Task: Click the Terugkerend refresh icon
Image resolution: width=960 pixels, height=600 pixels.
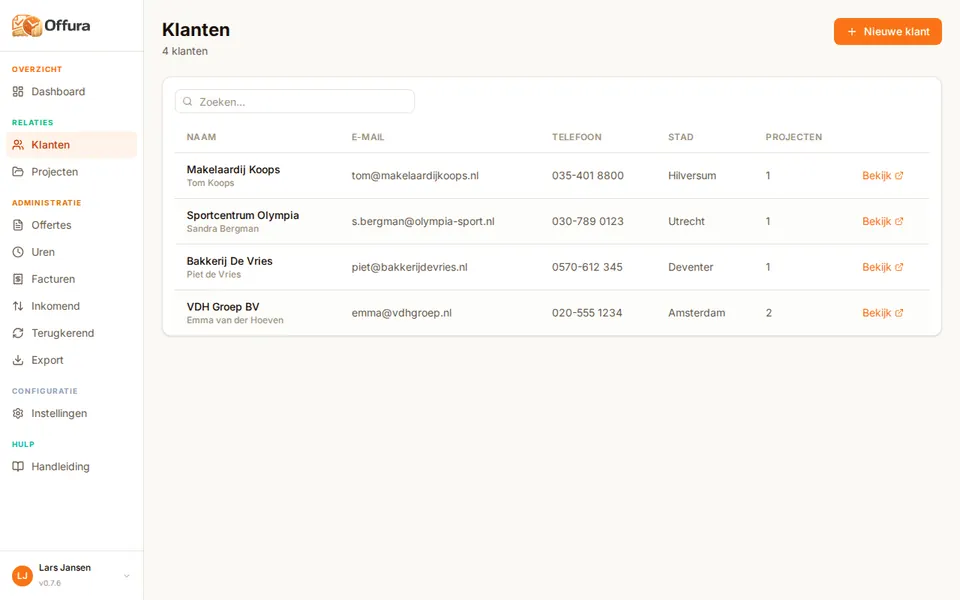Action: (x=18, y=332)
